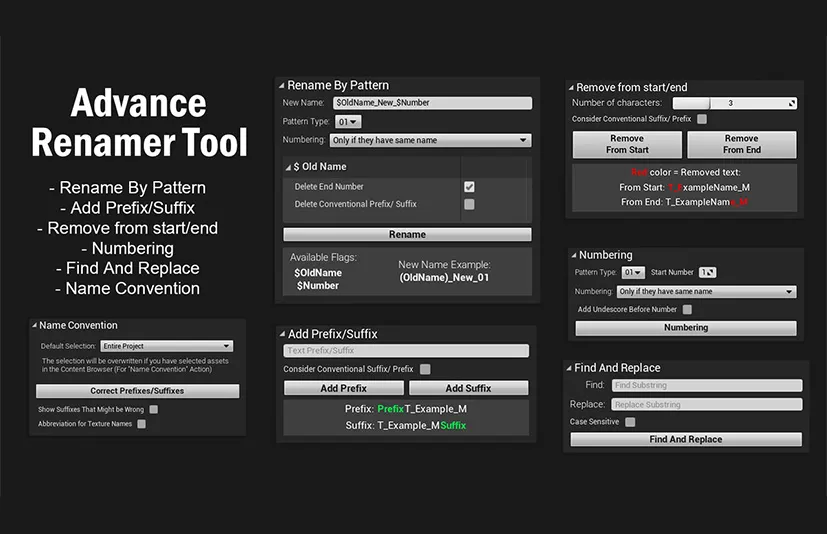Click the Remove From End button
This screenshot has width=827, height=534.
pyautogui.click(x=742, y=145)
